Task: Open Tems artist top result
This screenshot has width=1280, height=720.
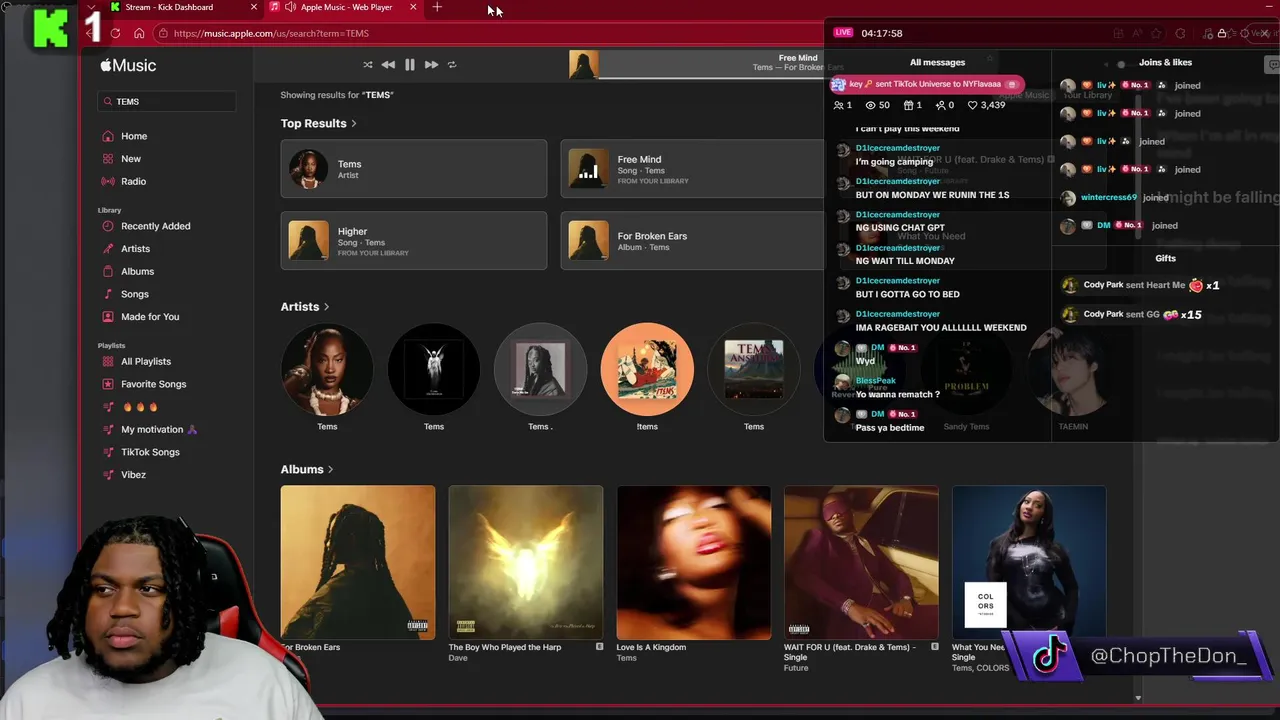Action: point(414,169)
